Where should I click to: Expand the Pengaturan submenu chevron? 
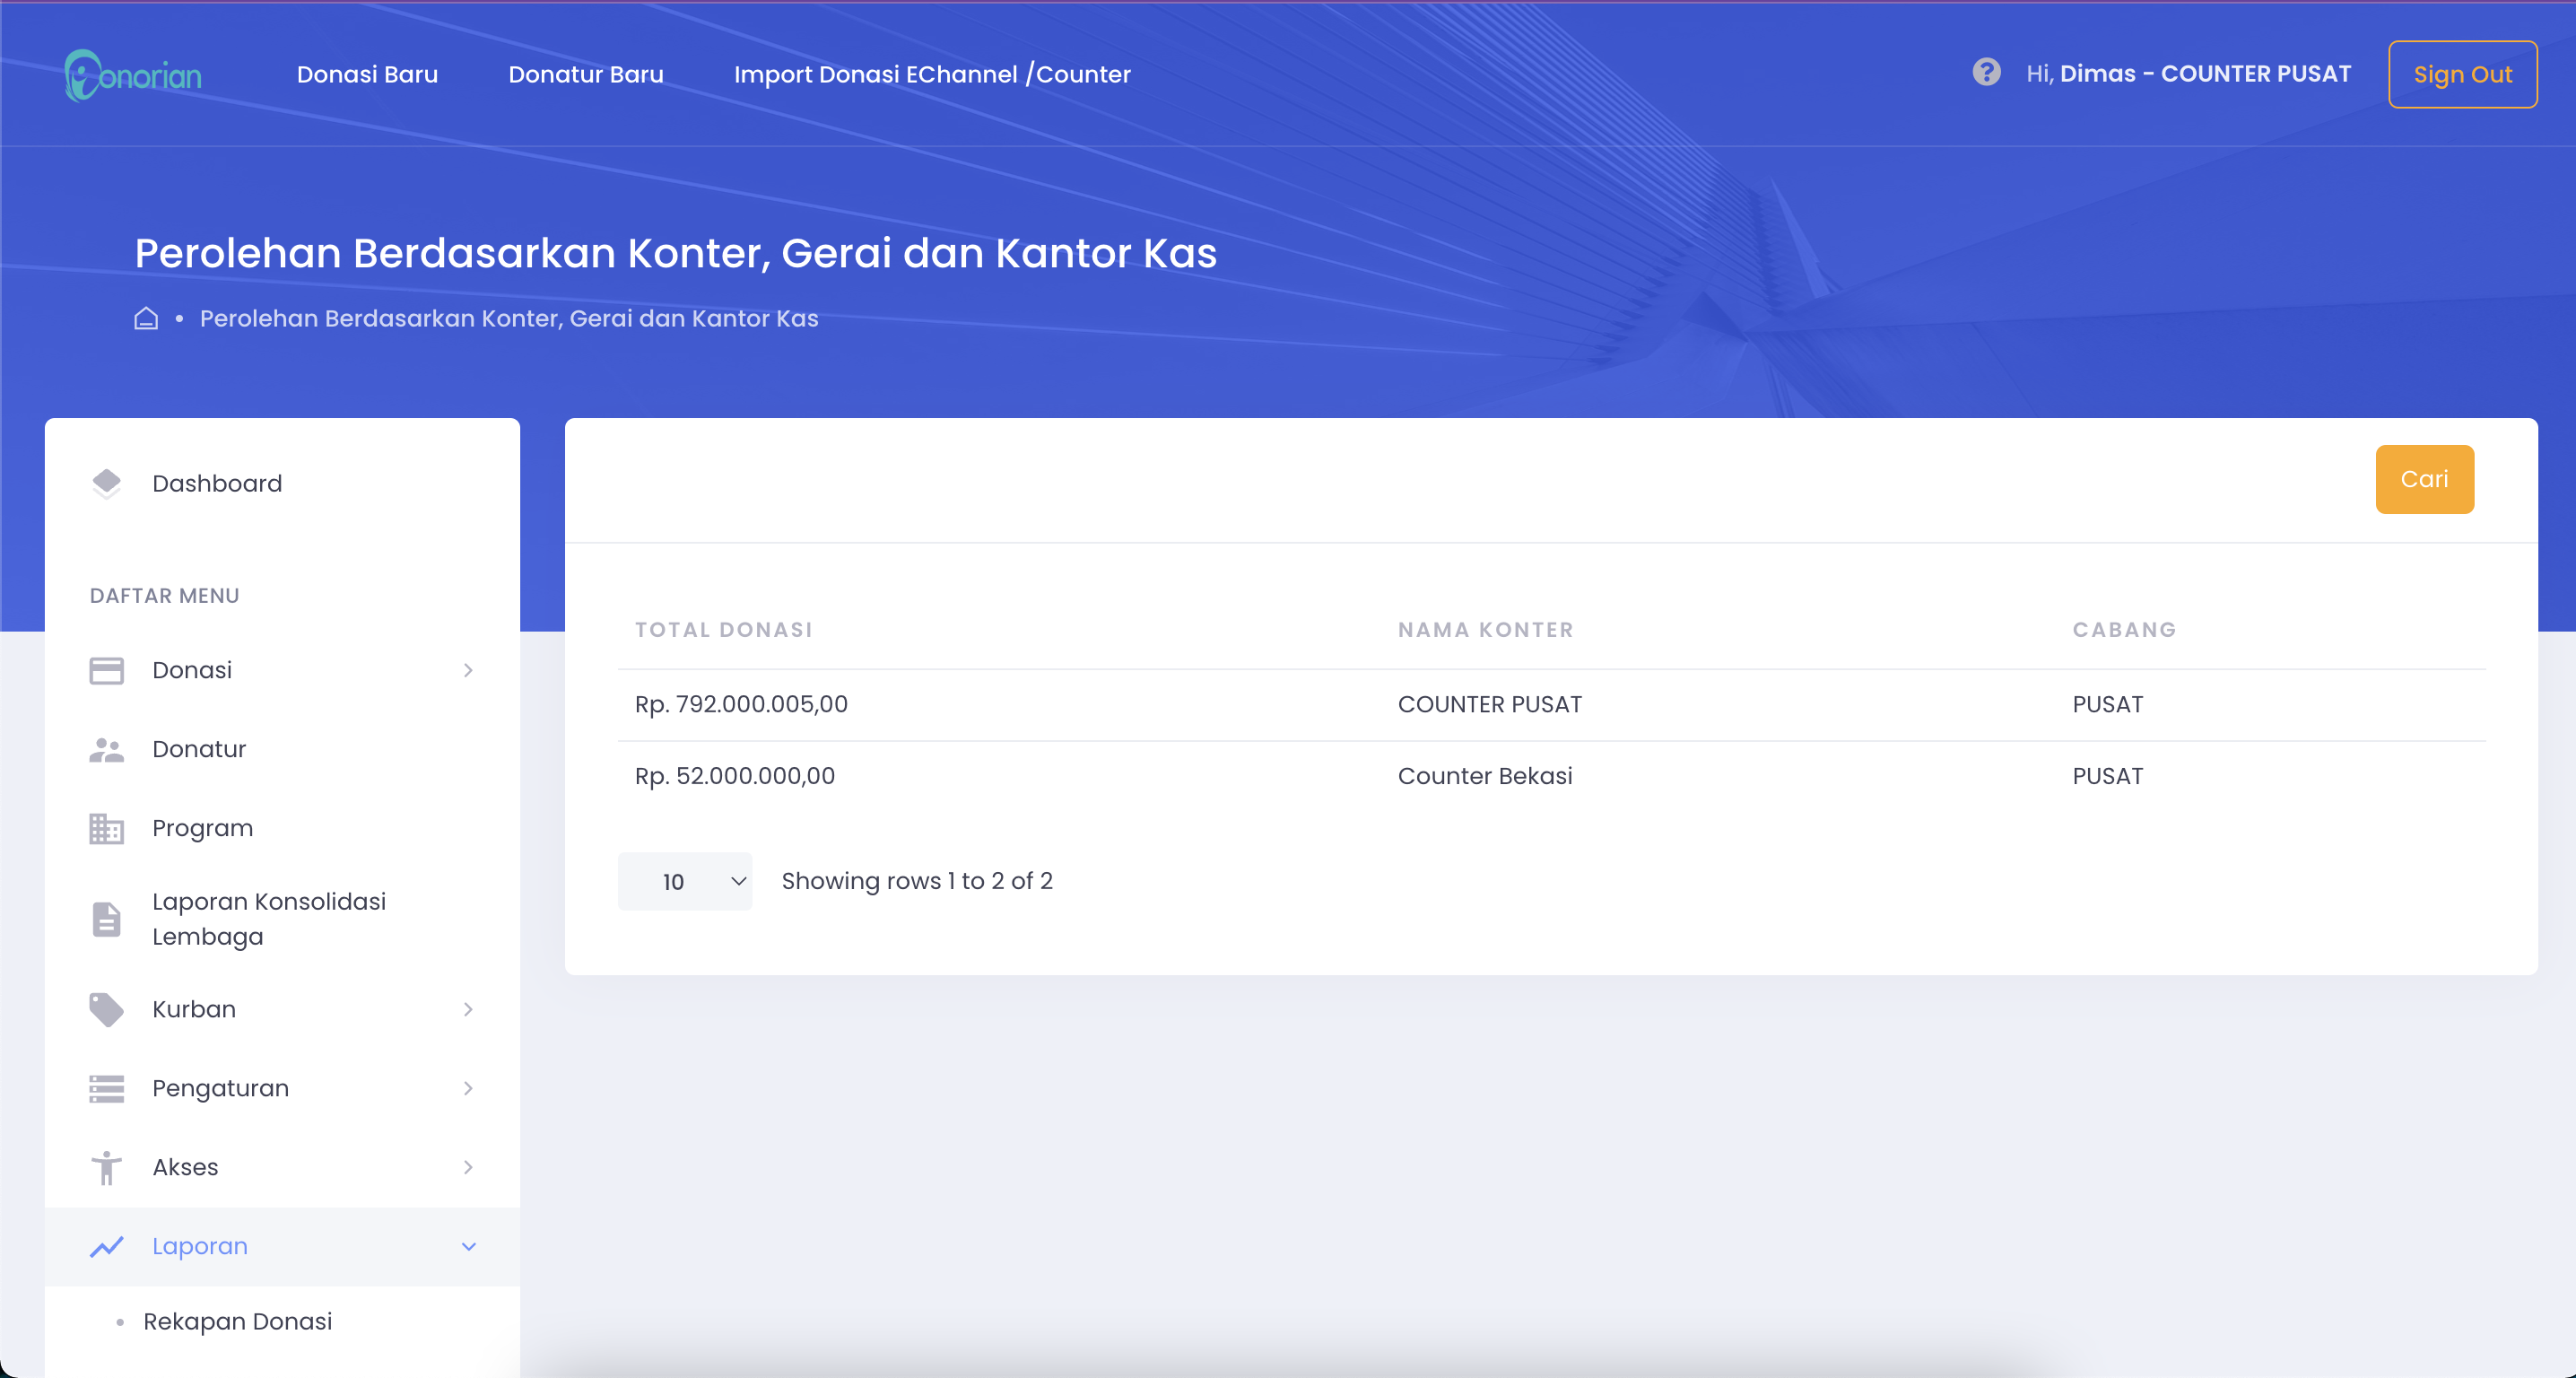coord(468,1088)
